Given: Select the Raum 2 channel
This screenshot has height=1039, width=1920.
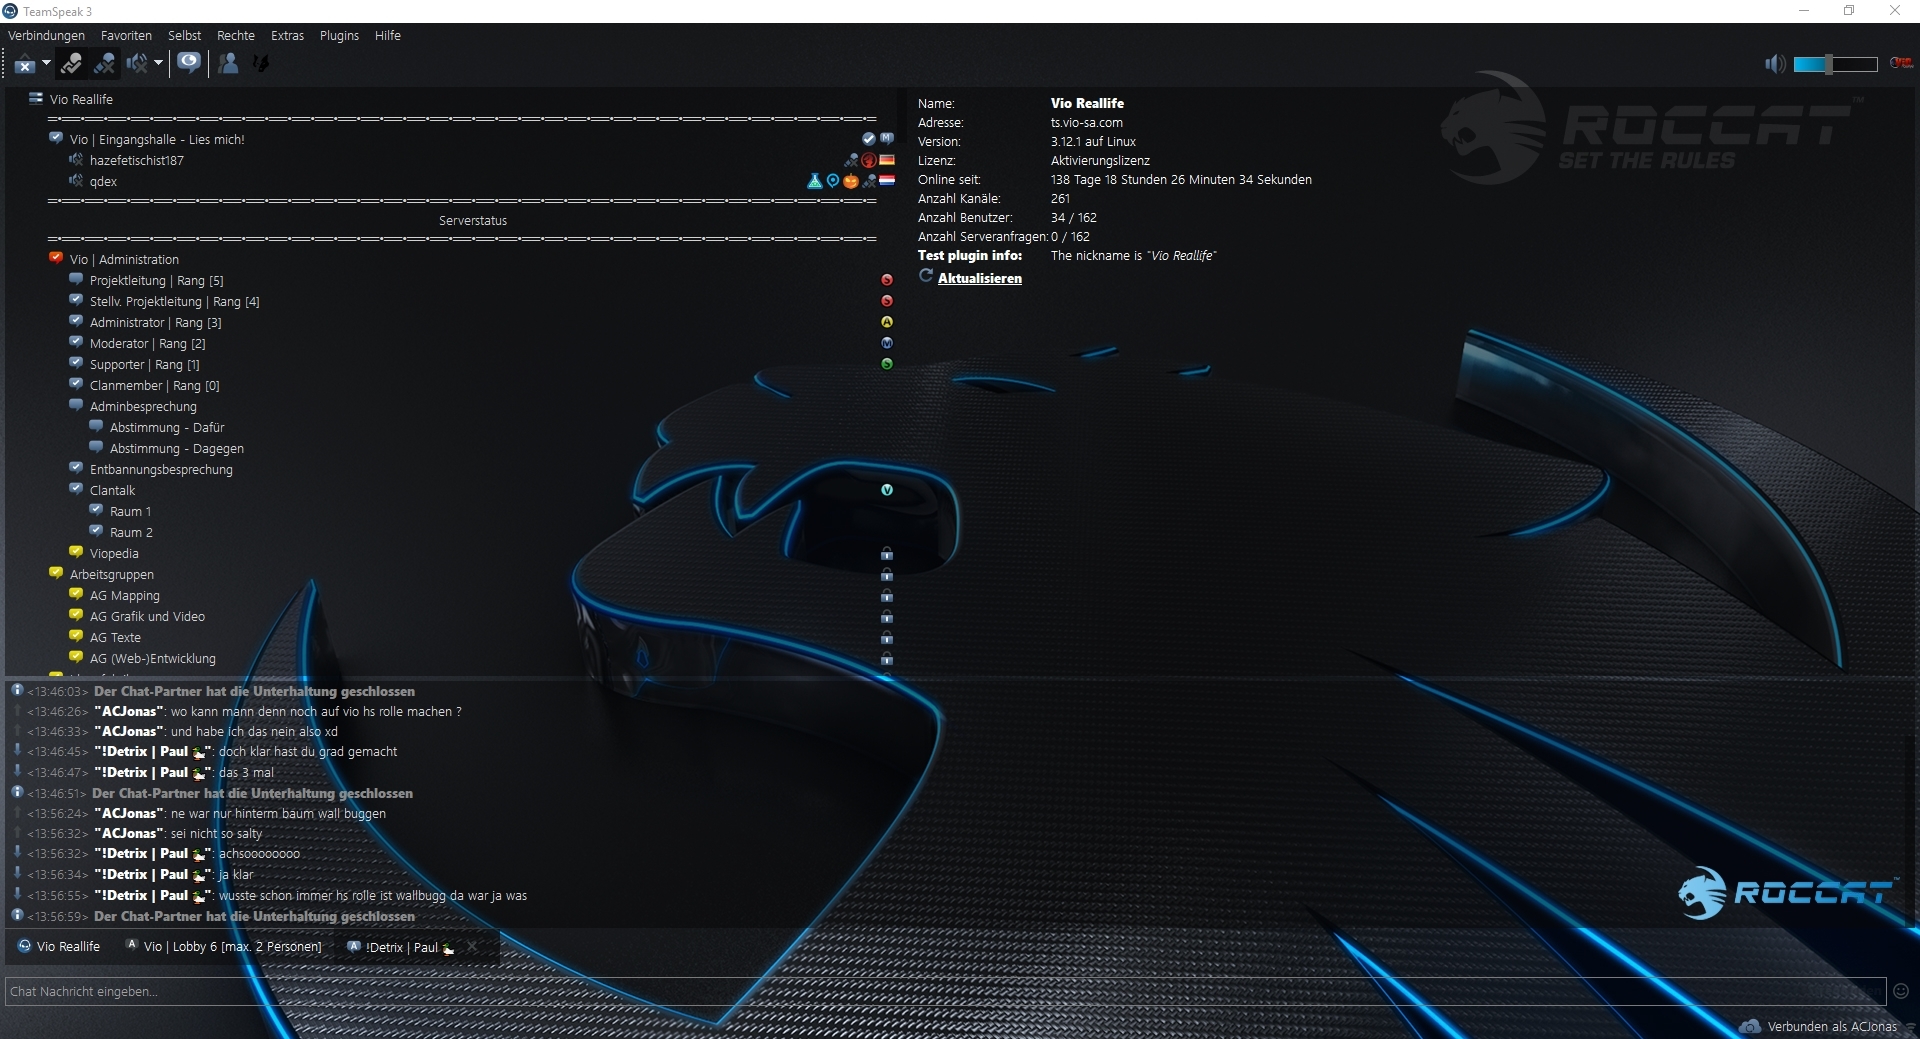Looking at the screenshot, I should tap(131, 533).
